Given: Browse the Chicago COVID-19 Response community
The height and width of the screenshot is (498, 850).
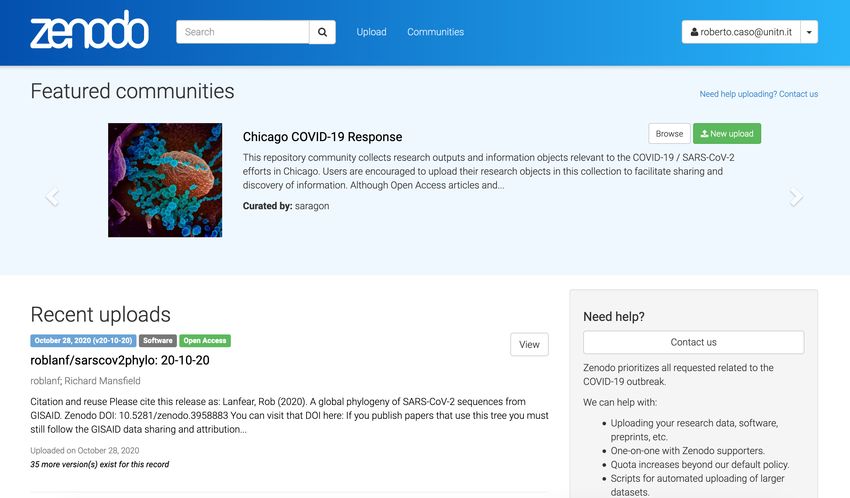Looking at the screenshot, I should [669, 134].
